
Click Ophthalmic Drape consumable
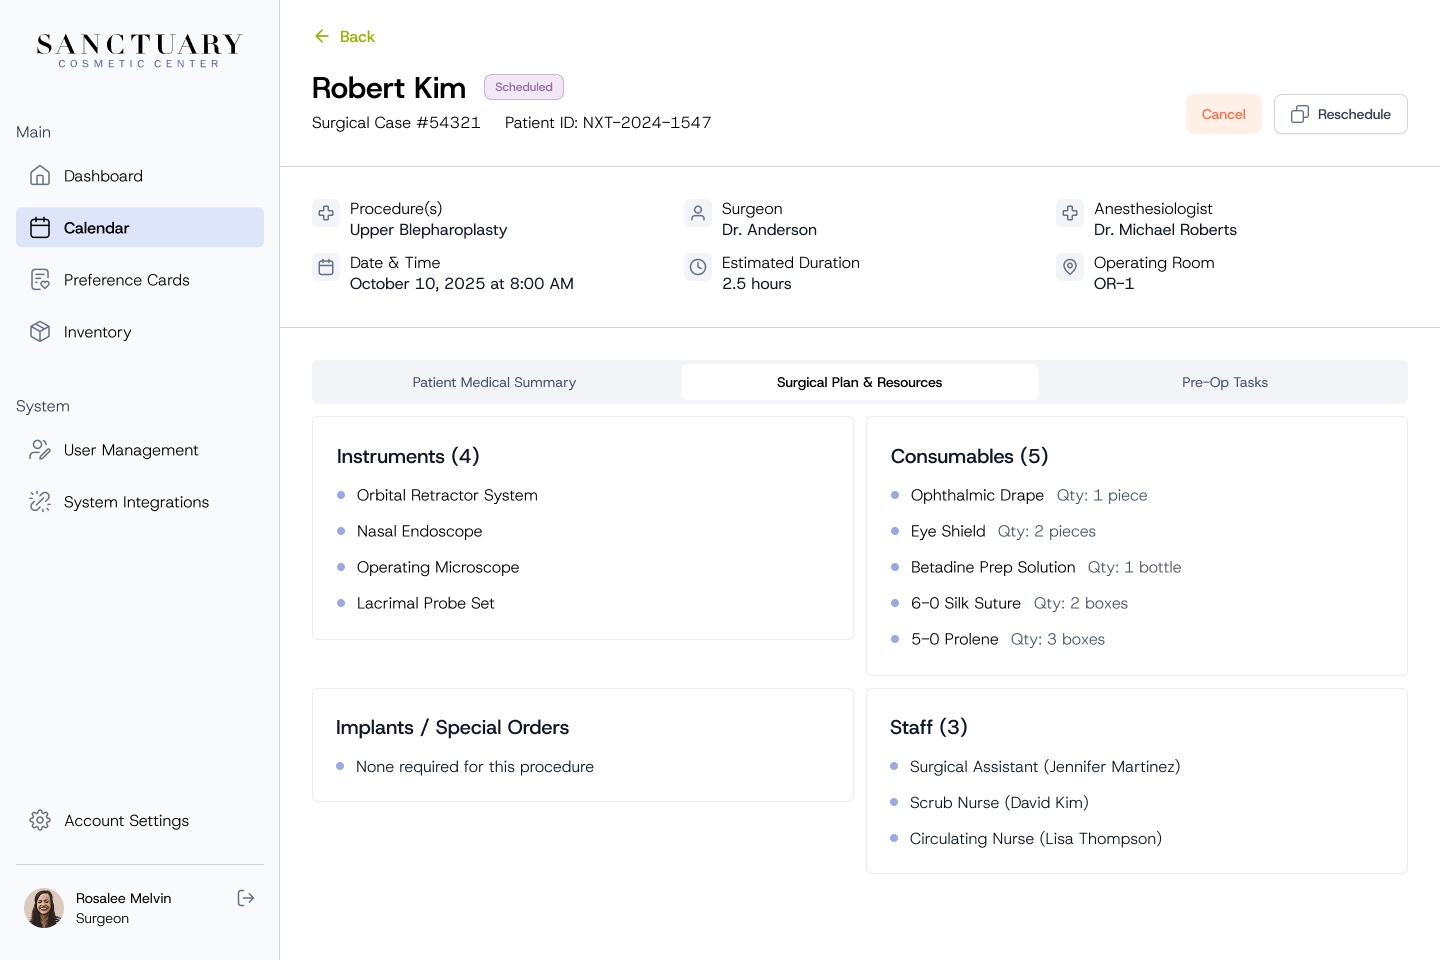click(x=977, y=495)
